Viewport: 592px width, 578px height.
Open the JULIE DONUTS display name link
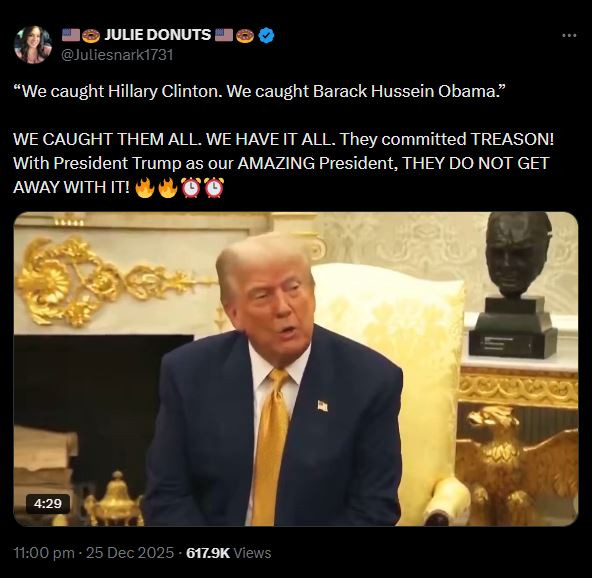pos(157,35)
